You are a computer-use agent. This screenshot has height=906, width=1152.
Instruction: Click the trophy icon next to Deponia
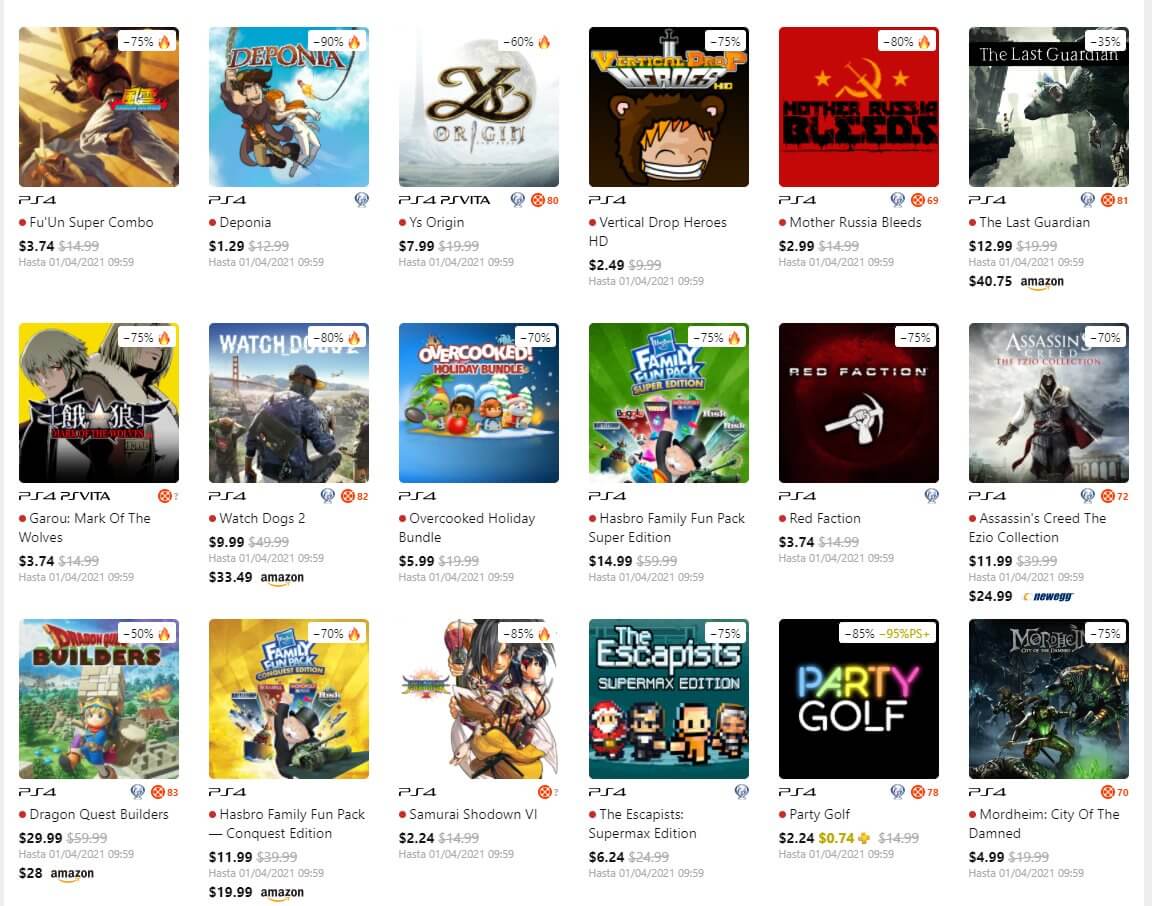tap(361, 200)
